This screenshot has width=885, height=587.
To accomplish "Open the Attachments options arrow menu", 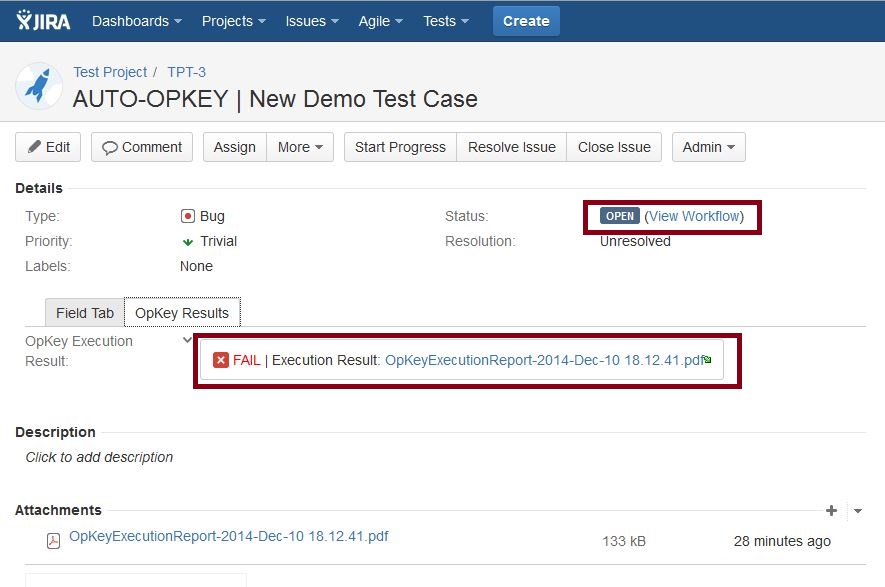I will 858,511.
